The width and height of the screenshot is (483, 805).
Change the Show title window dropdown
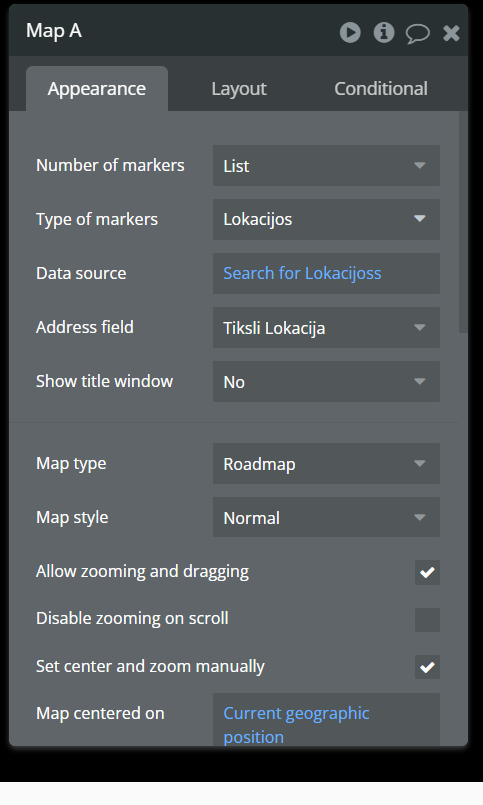coord(326,381)
